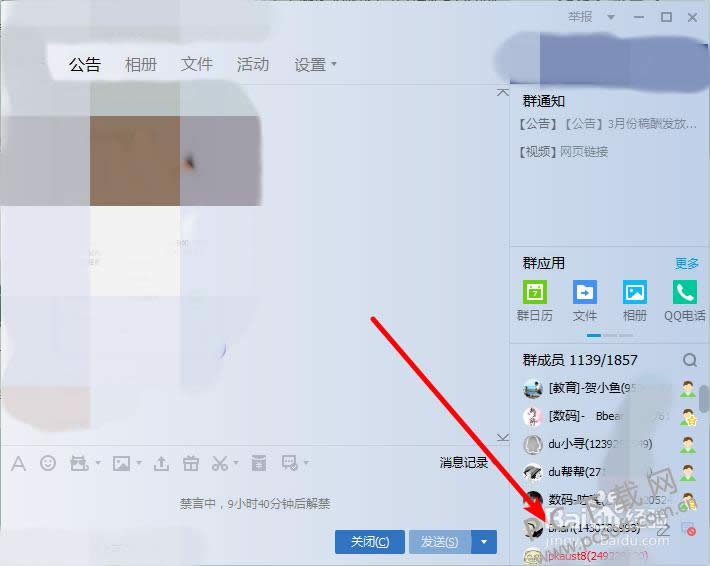Open avatar of du帮帮
Viewport: 710px width, 566px height.
click(x=533, y=473)
